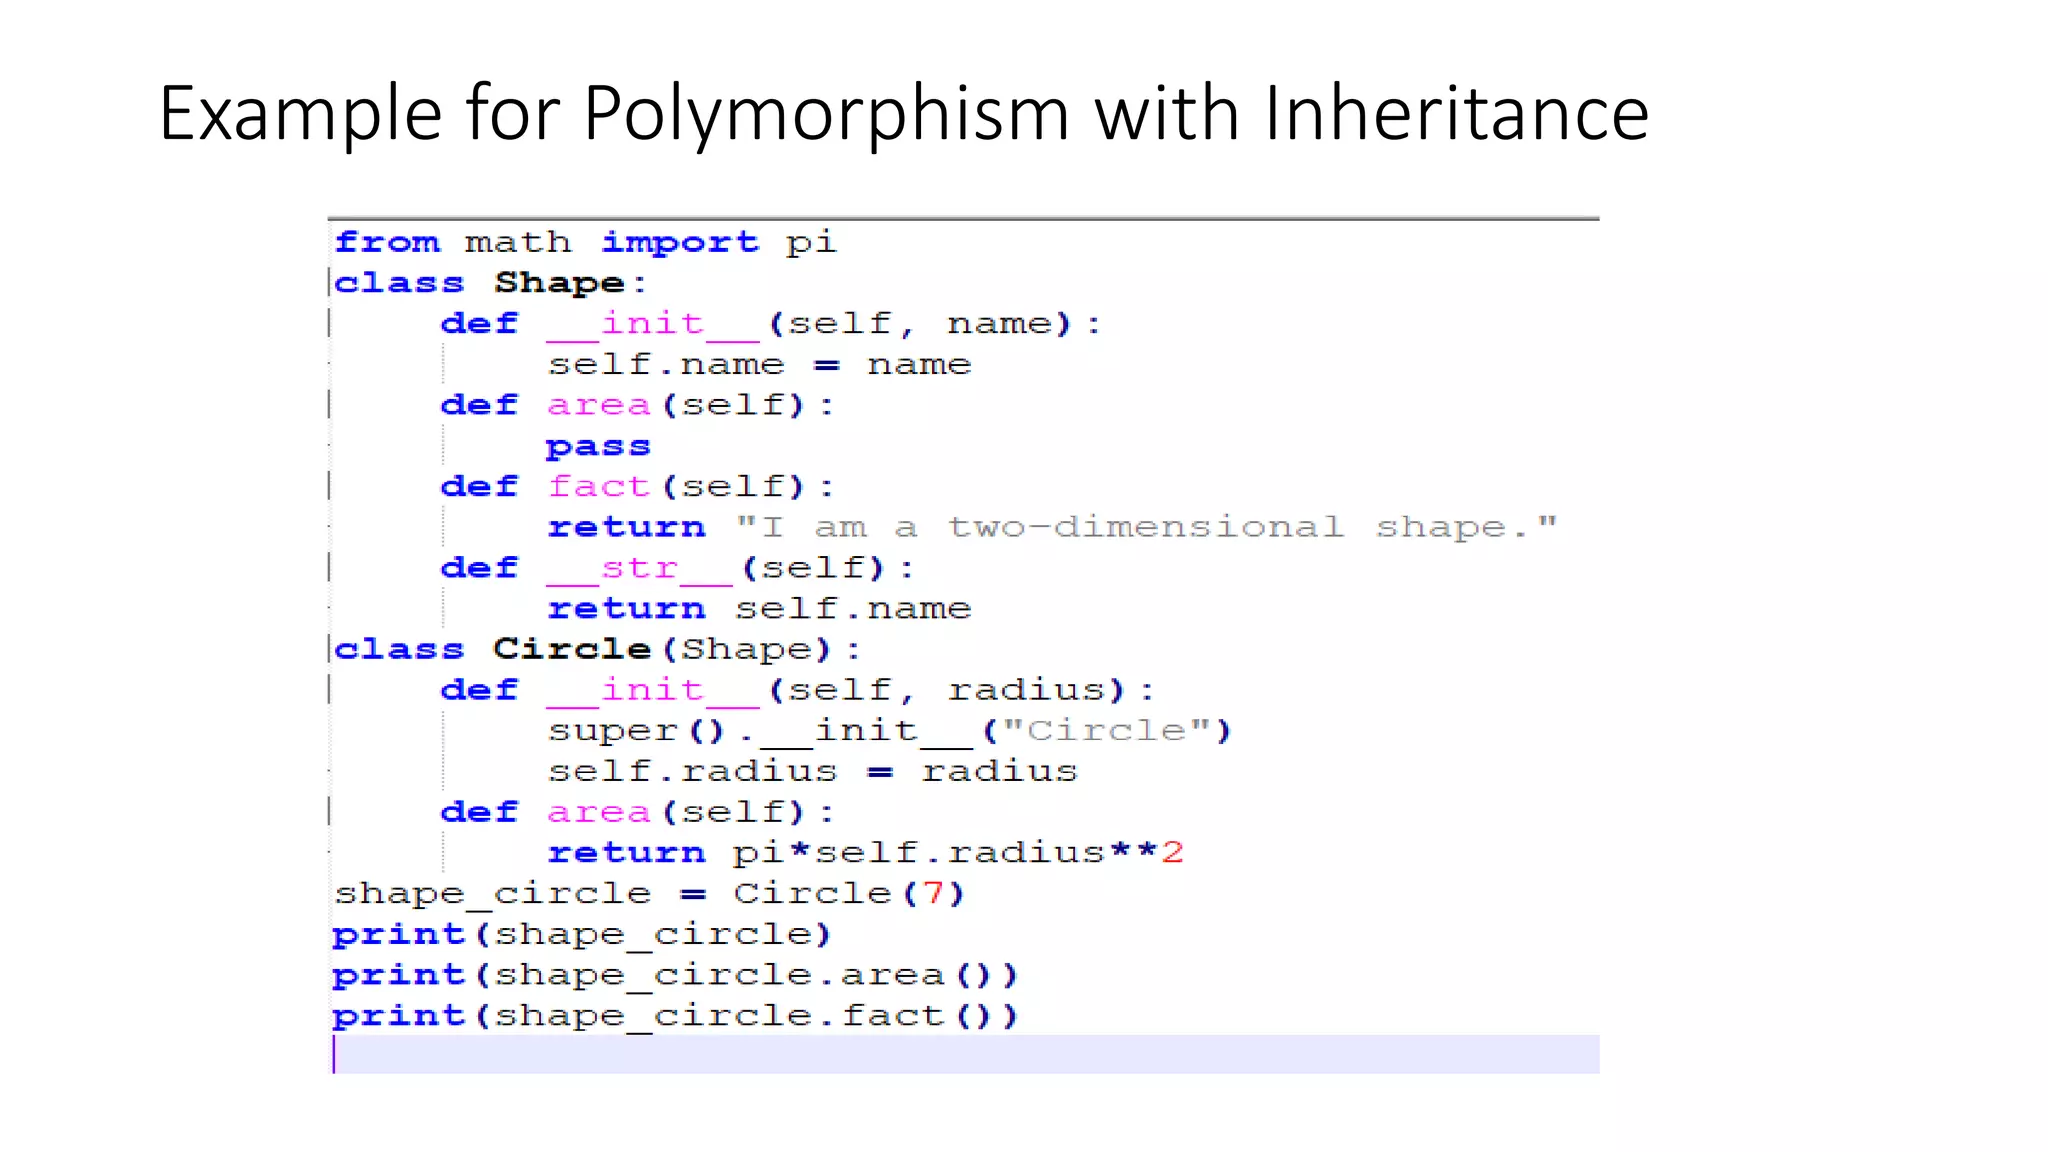Click the slide title about Polymorphism with Inheritance
Screen dimensions: 2048x1152
pos(903,113)
